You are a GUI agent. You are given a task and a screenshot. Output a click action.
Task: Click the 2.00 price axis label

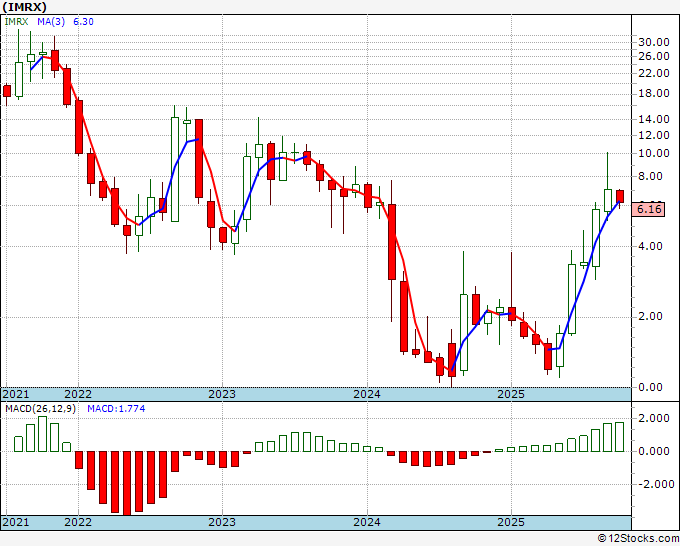pos(651,317)
